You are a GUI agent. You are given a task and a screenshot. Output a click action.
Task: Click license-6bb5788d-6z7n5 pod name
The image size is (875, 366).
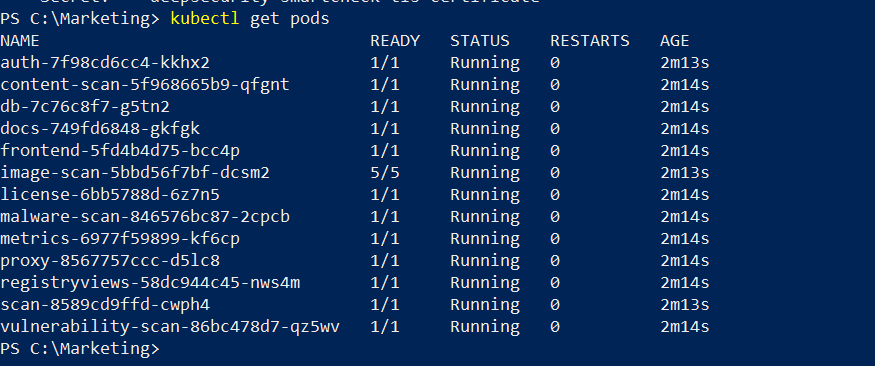[x=110, y=195]
